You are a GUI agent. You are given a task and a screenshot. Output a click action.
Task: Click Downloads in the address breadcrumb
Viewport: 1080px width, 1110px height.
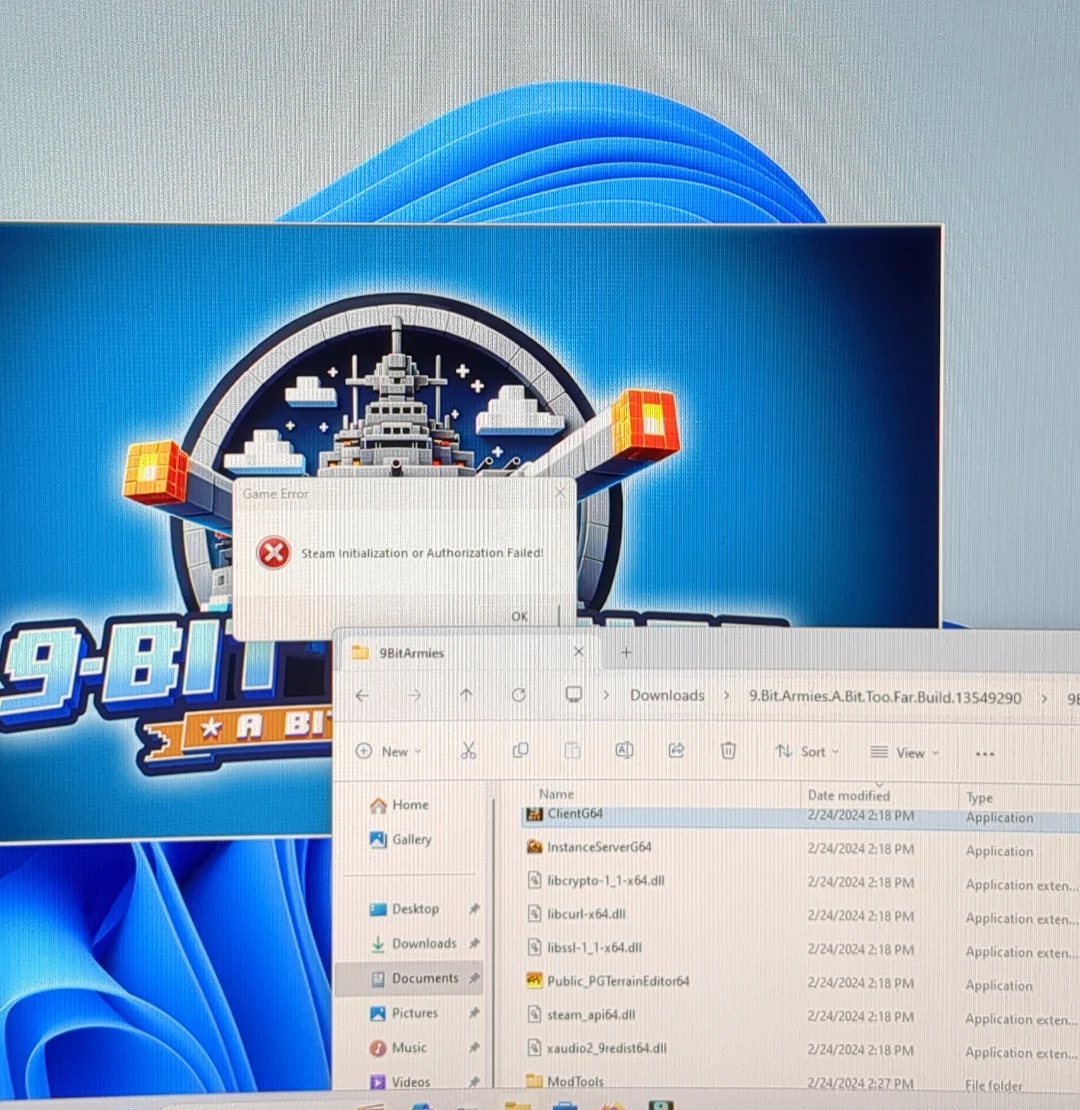(x=667, y=696)
